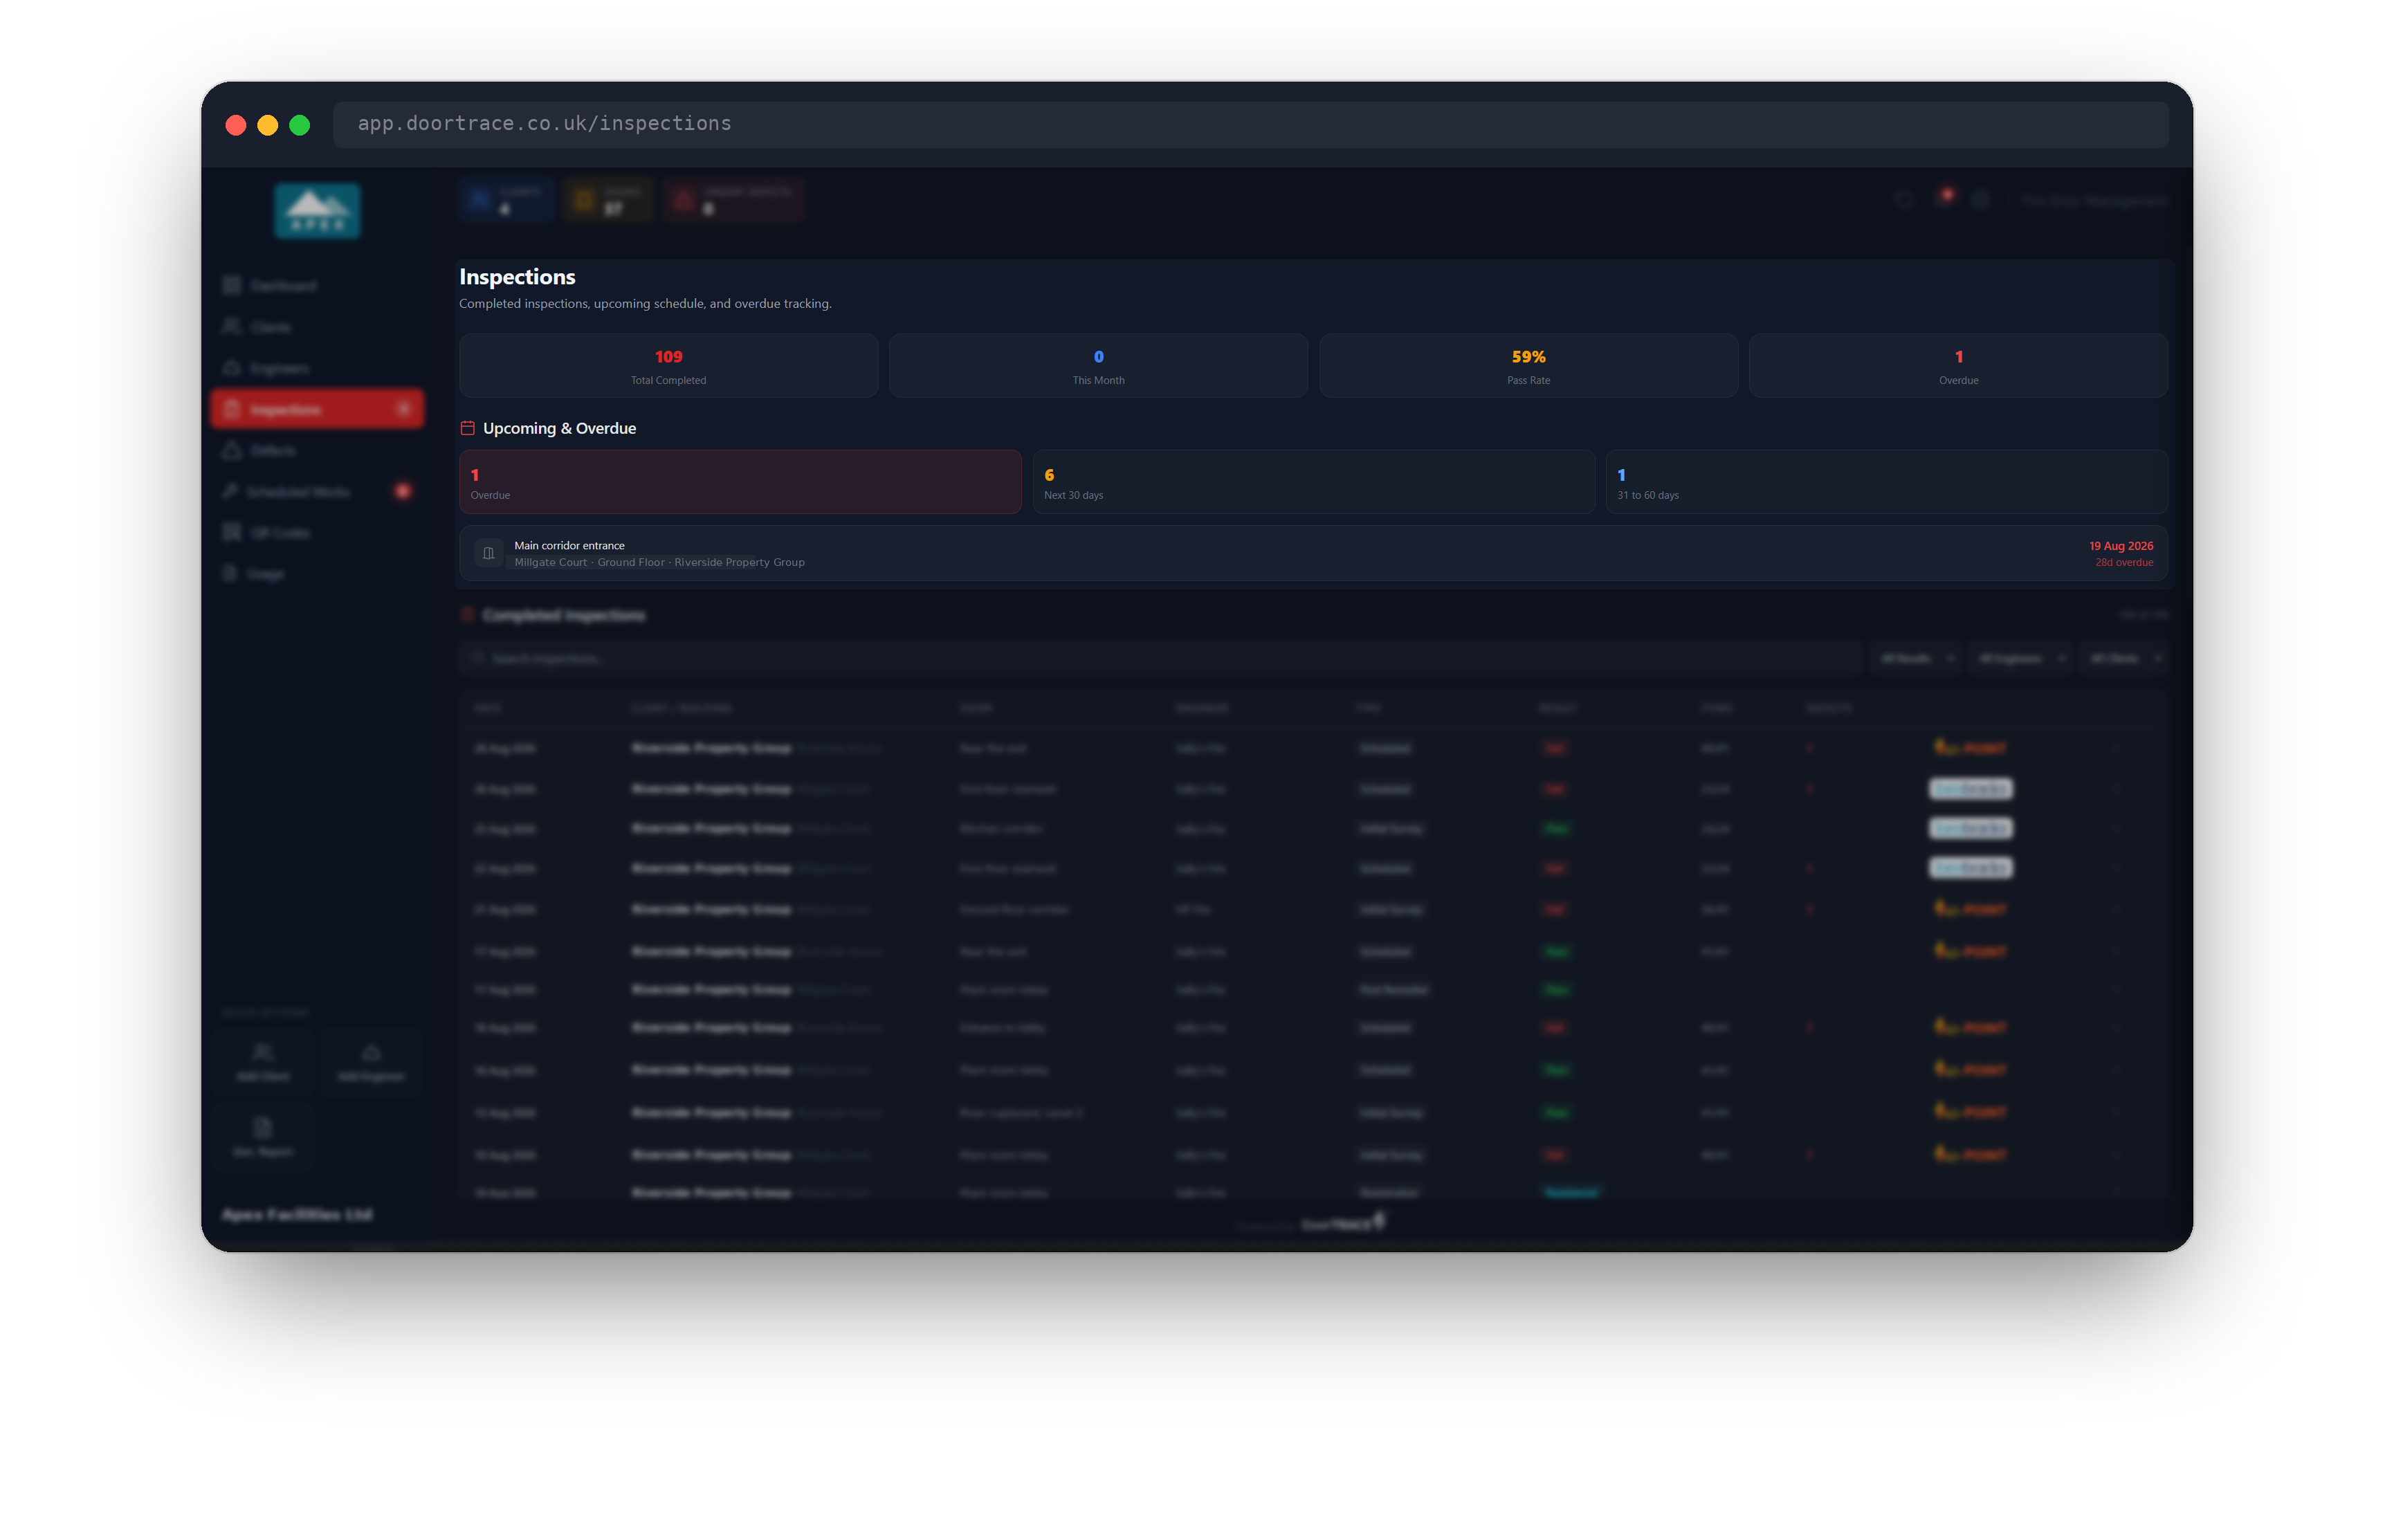Screen dimensions: 2394x1540
Task: Open the top-row Overdue stat card beside Pass Rate
Action: [x=1958, y=366]
